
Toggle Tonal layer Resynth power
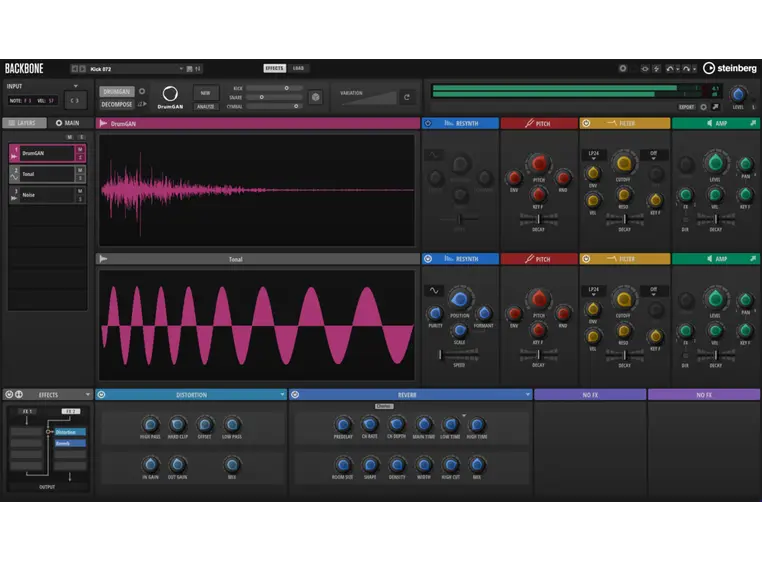[x=428, y=259]
